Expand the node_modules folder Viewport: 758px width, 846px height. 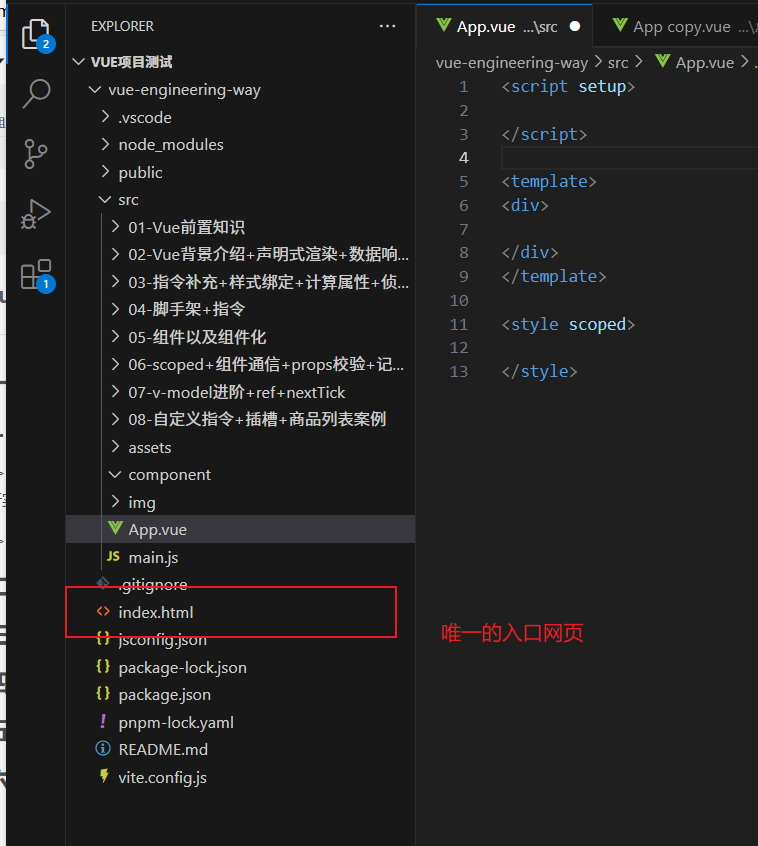[x=105, y=144]
